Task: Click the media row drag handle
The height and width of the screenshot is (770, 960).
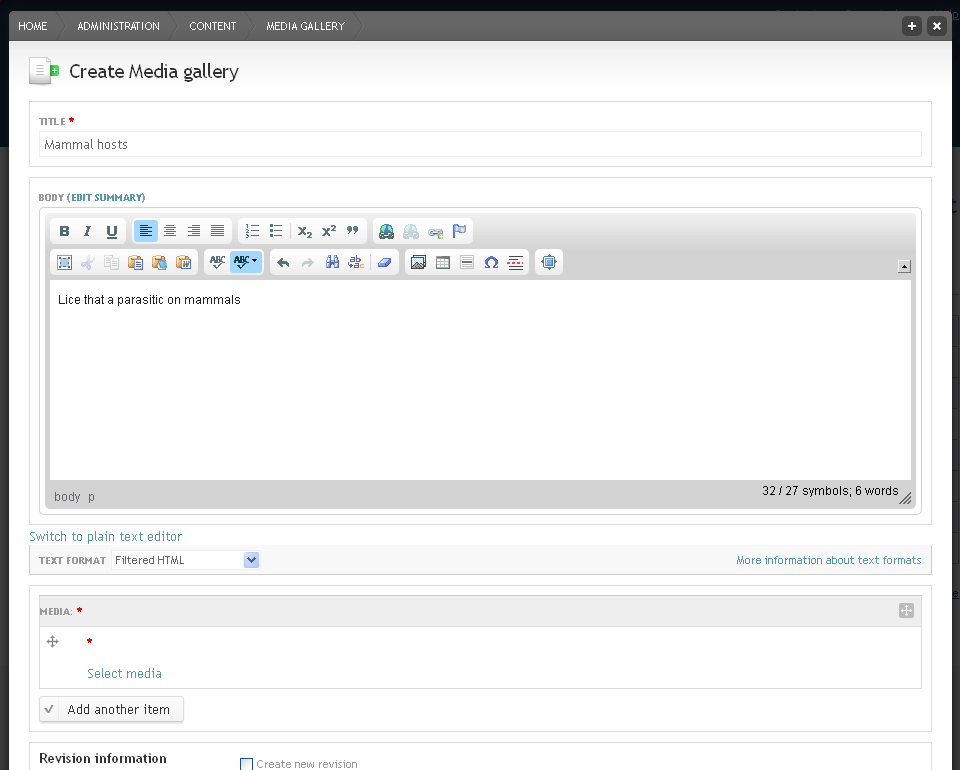Action: pyautogui.click(x=53, y=641)
